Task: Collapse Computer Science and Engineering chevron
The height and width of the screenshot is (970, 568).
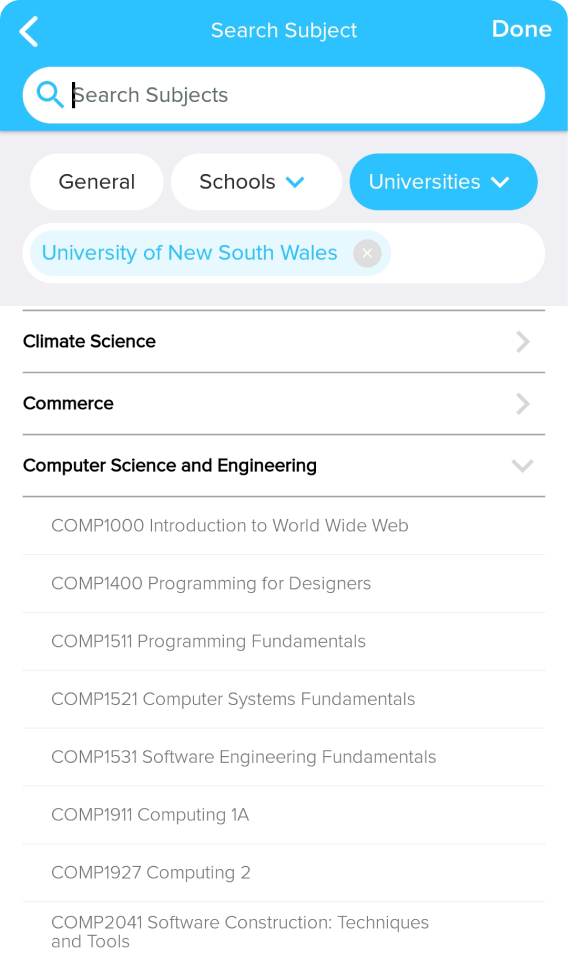Action: [x=523, y=465]
